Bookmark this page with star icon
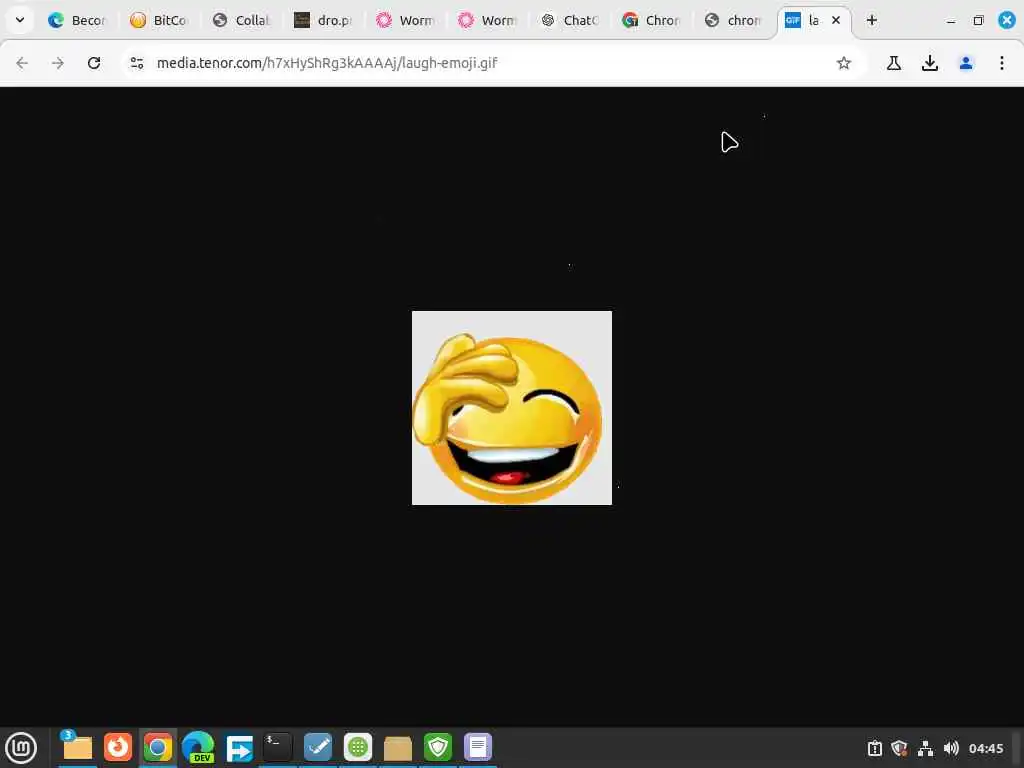 pos(844,63)
